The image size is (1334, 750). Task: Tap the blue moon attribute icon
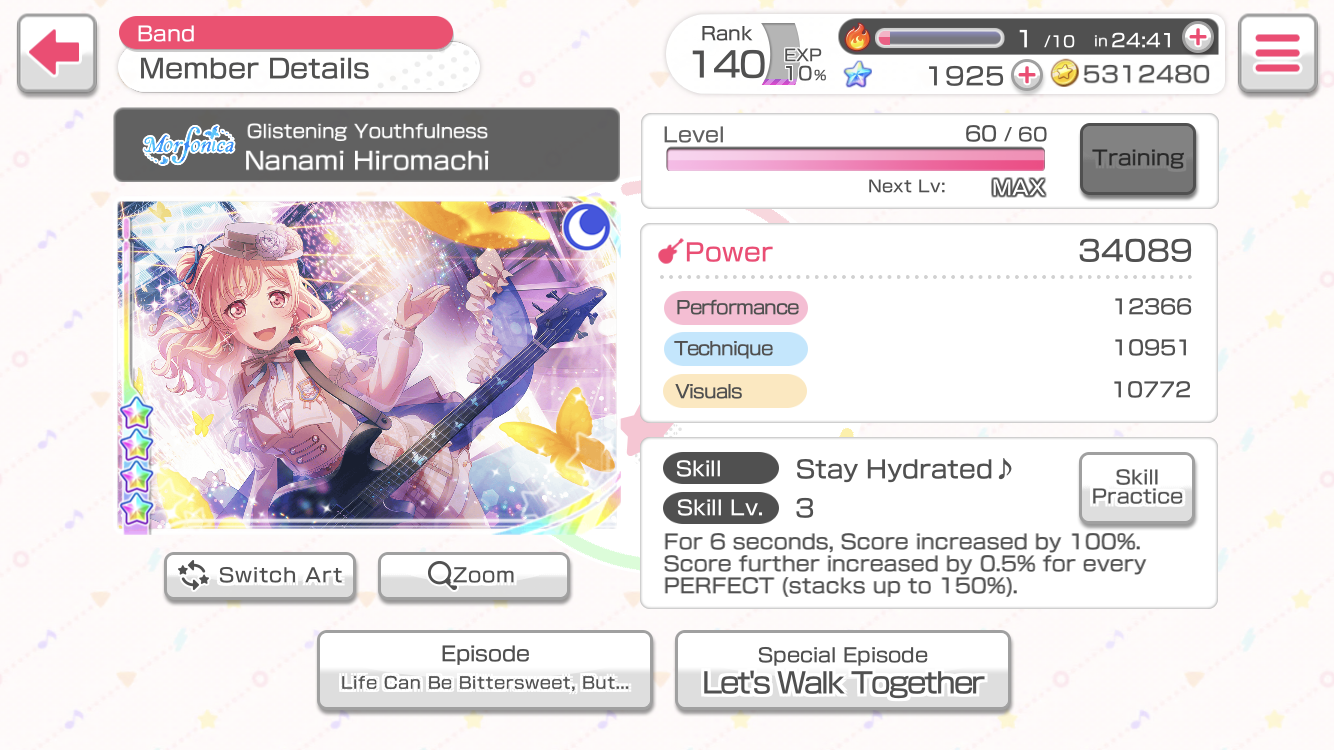tap(587, 227)
